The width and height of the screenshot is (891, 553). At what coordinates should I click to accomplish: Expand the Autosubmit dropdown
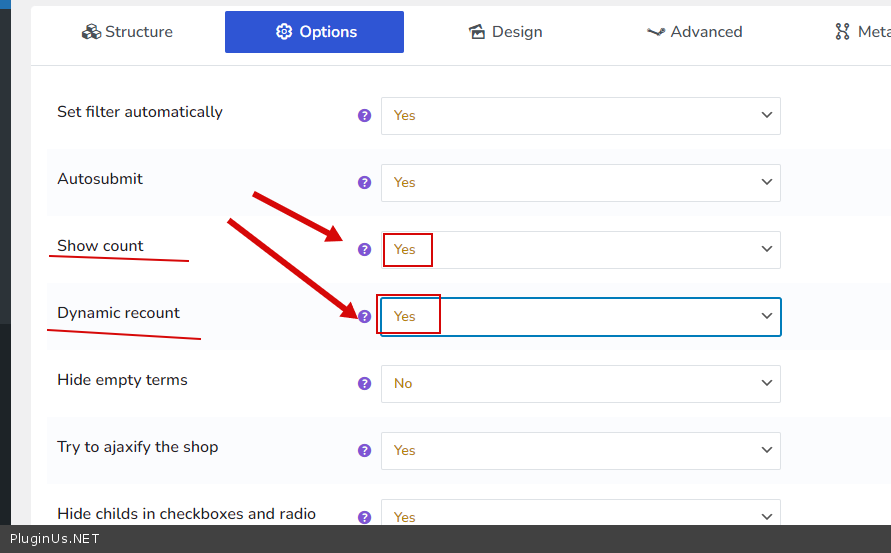click(x=580, y=182)
